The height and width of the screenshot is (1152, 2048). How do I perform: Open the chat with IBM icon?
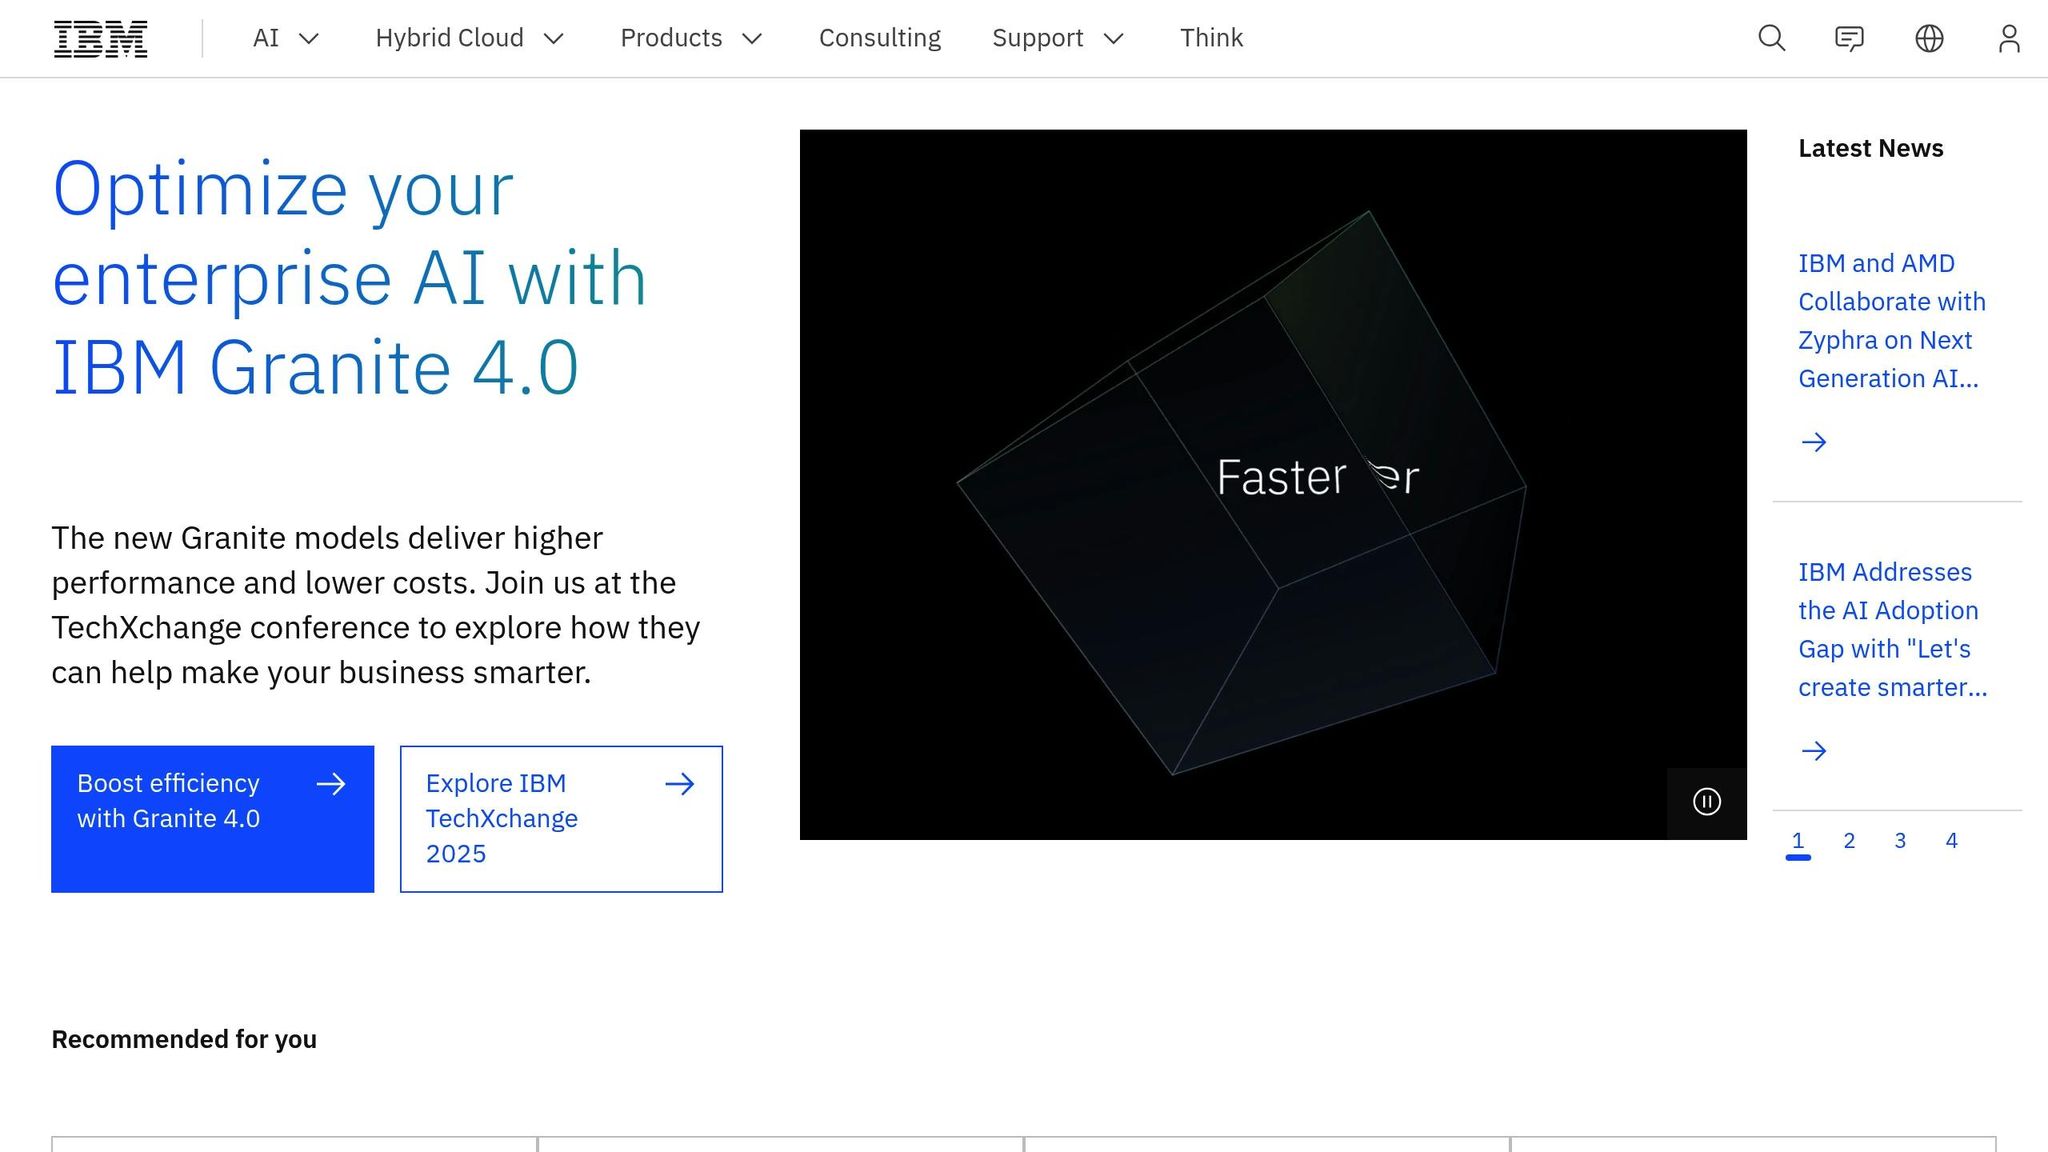[1849, 39]
